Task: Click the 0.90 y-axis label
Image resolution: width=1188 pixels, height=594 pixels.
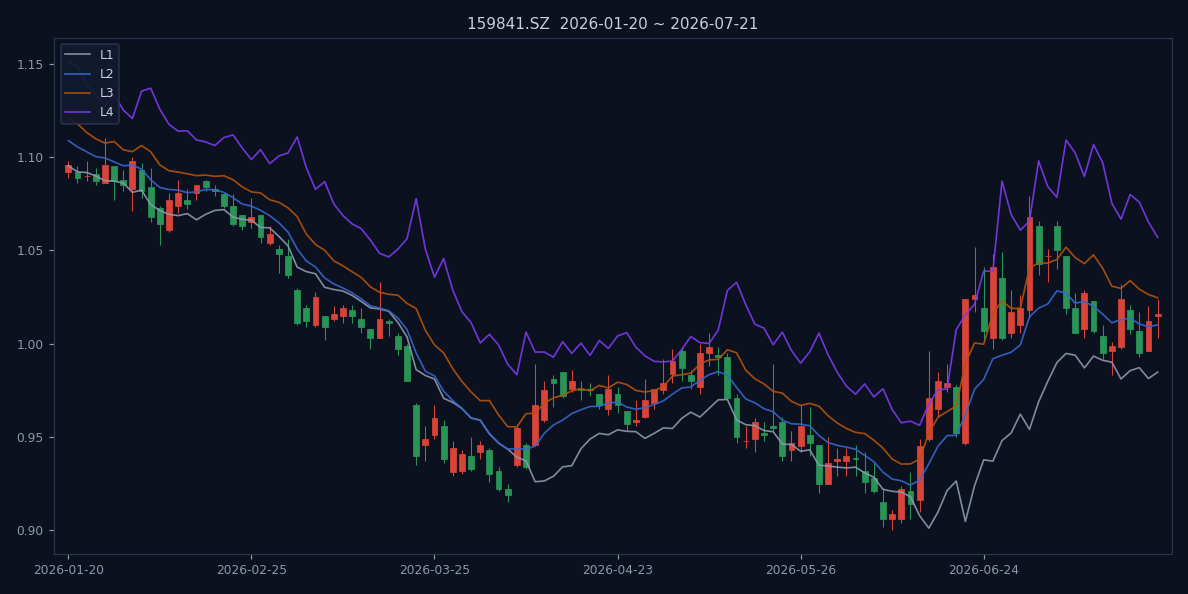Action: 30,530
